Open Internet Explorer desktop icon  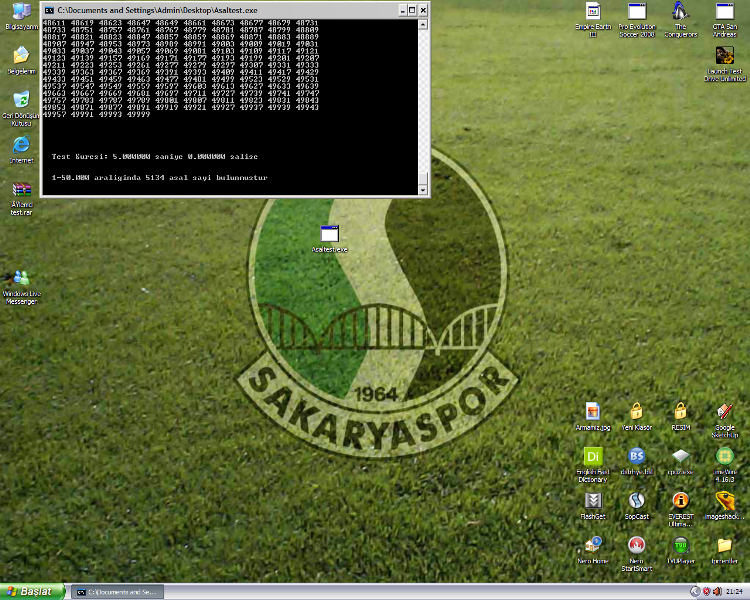click(x=22, y=150)
